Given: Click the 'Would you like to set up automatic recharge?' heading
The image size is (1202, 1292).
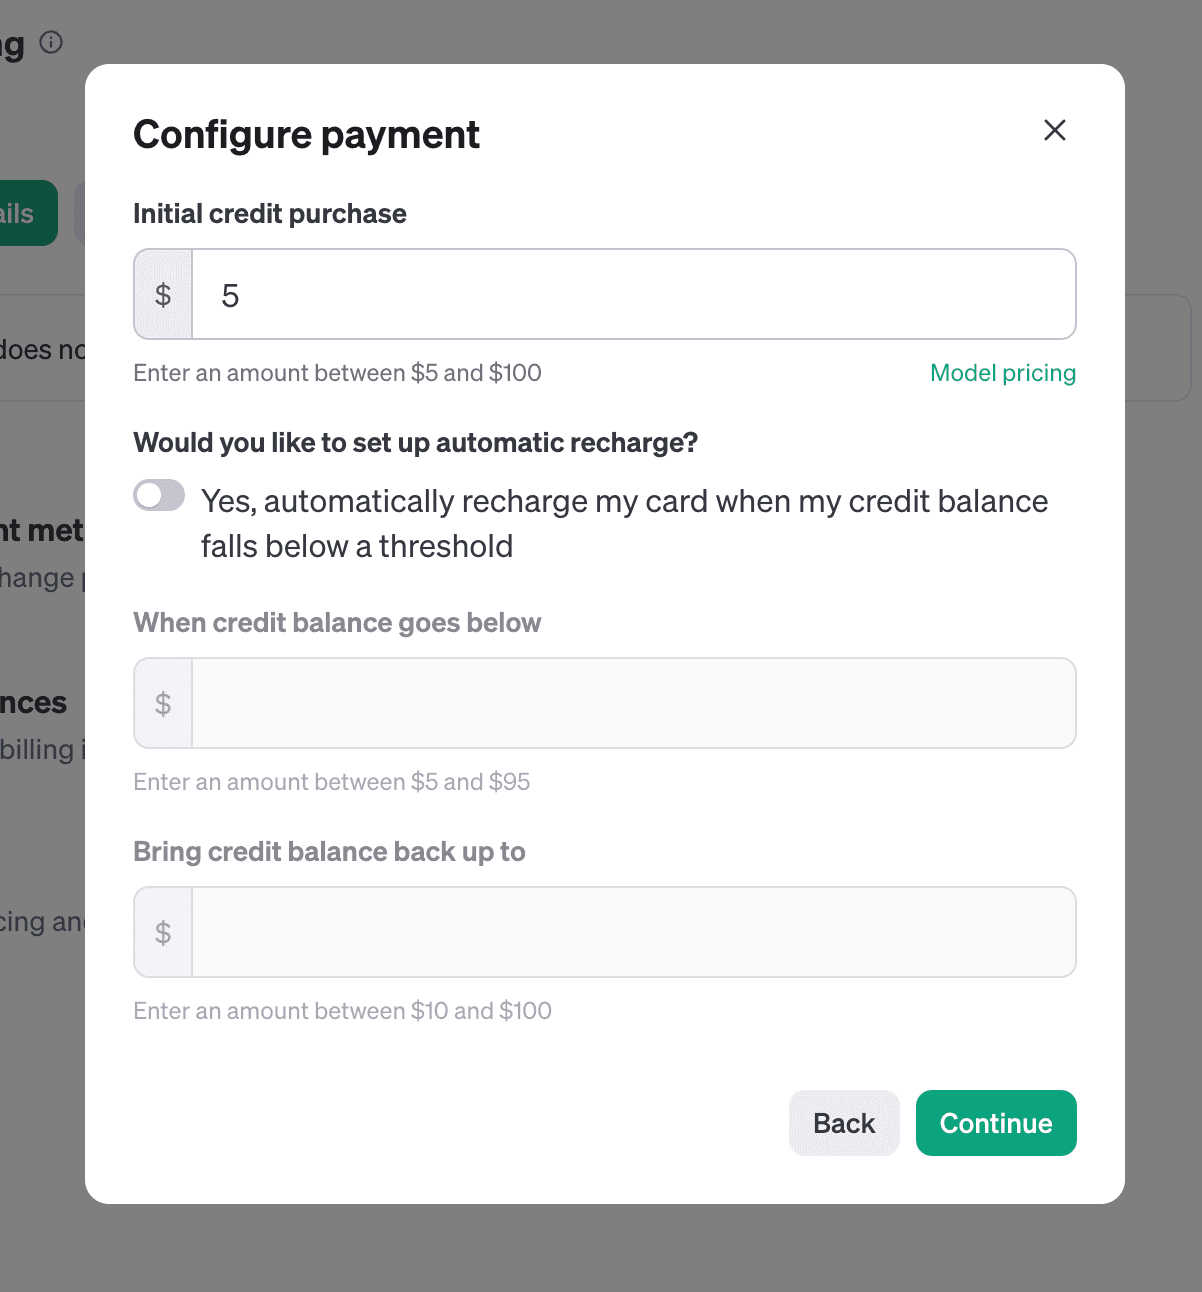Looking at the screenshot, I should tap(415, 443).
